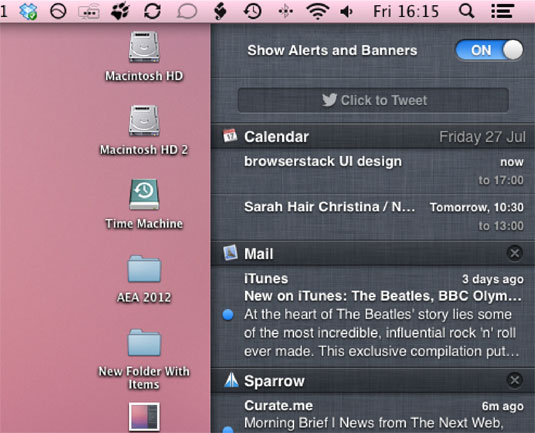Click the Fri 16:15 clock in the menu bar
Screen dimensions: 535x433
point(406,12)
